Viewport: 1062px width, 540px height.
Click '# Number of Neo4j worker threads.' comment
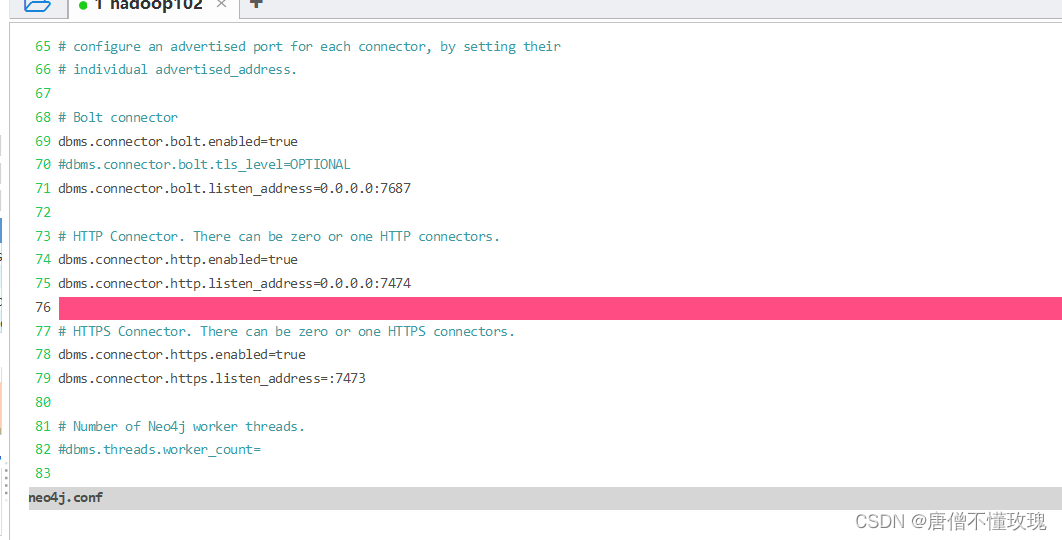point(182,426)
